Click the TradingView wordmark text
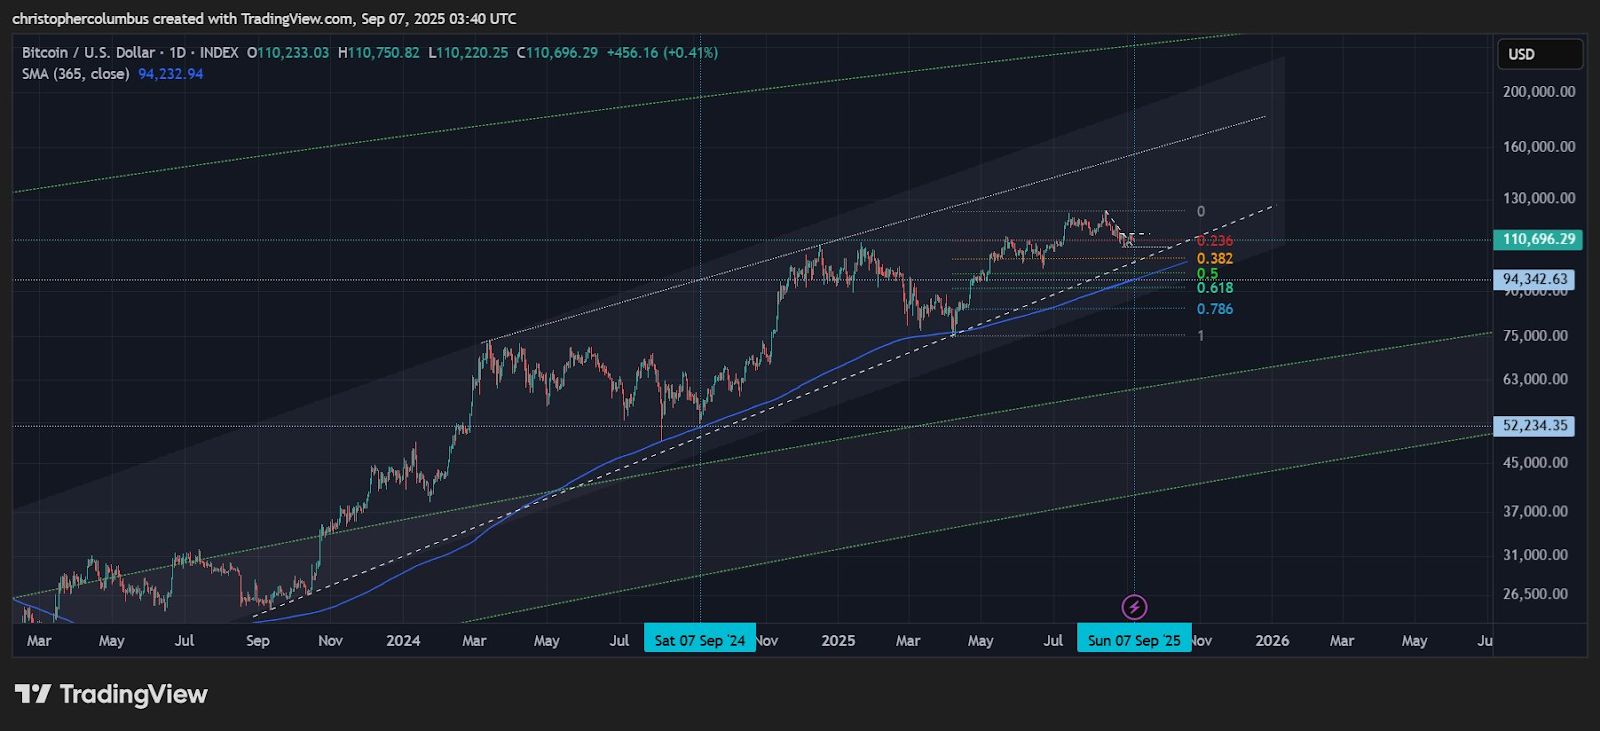1600x731 pixels. pos(134,694)
